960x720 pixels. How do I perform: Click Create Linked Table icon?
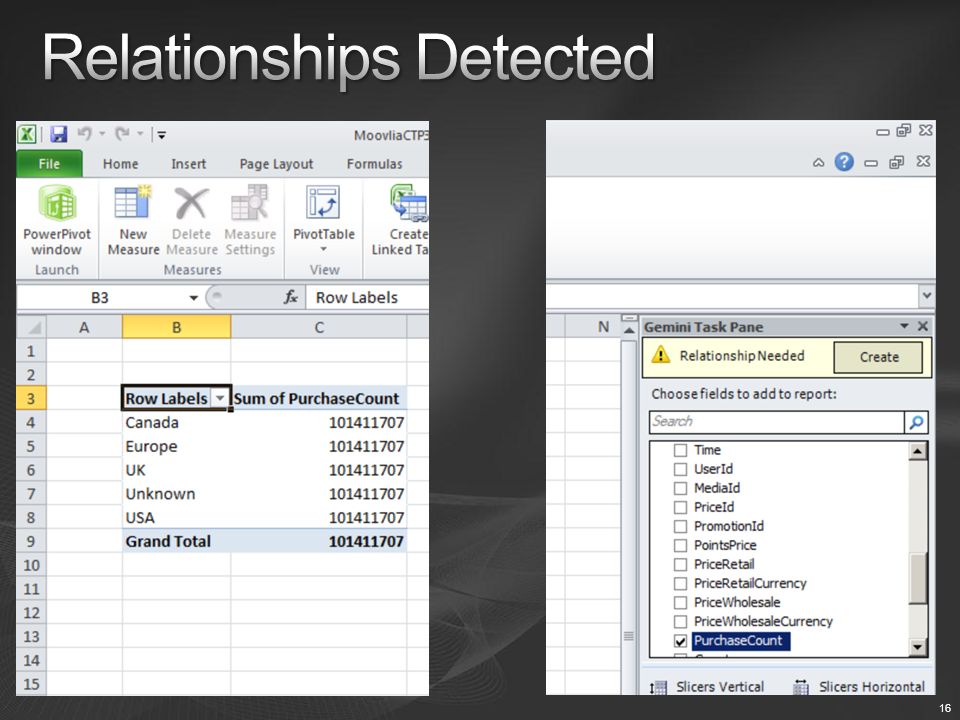click(409, 204)
